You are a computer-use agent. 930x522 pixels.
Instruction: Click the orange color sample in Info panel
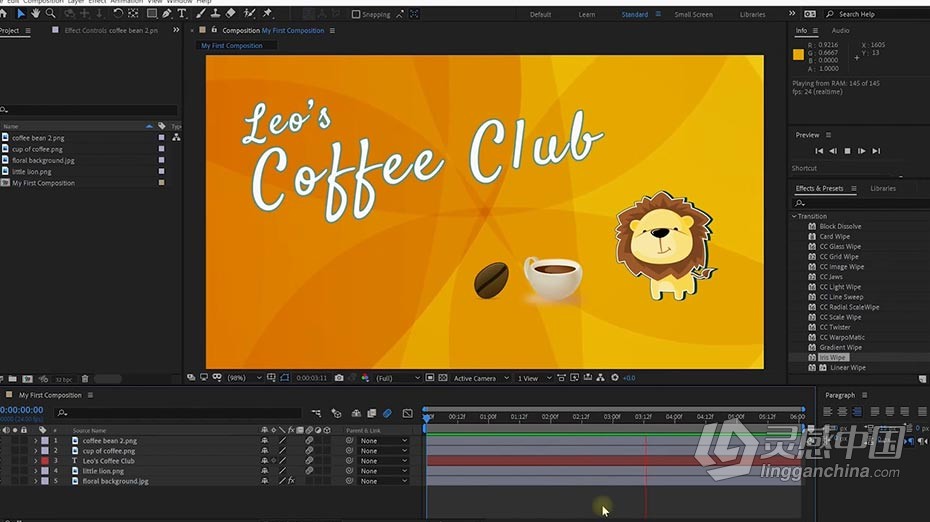point(798,55)
